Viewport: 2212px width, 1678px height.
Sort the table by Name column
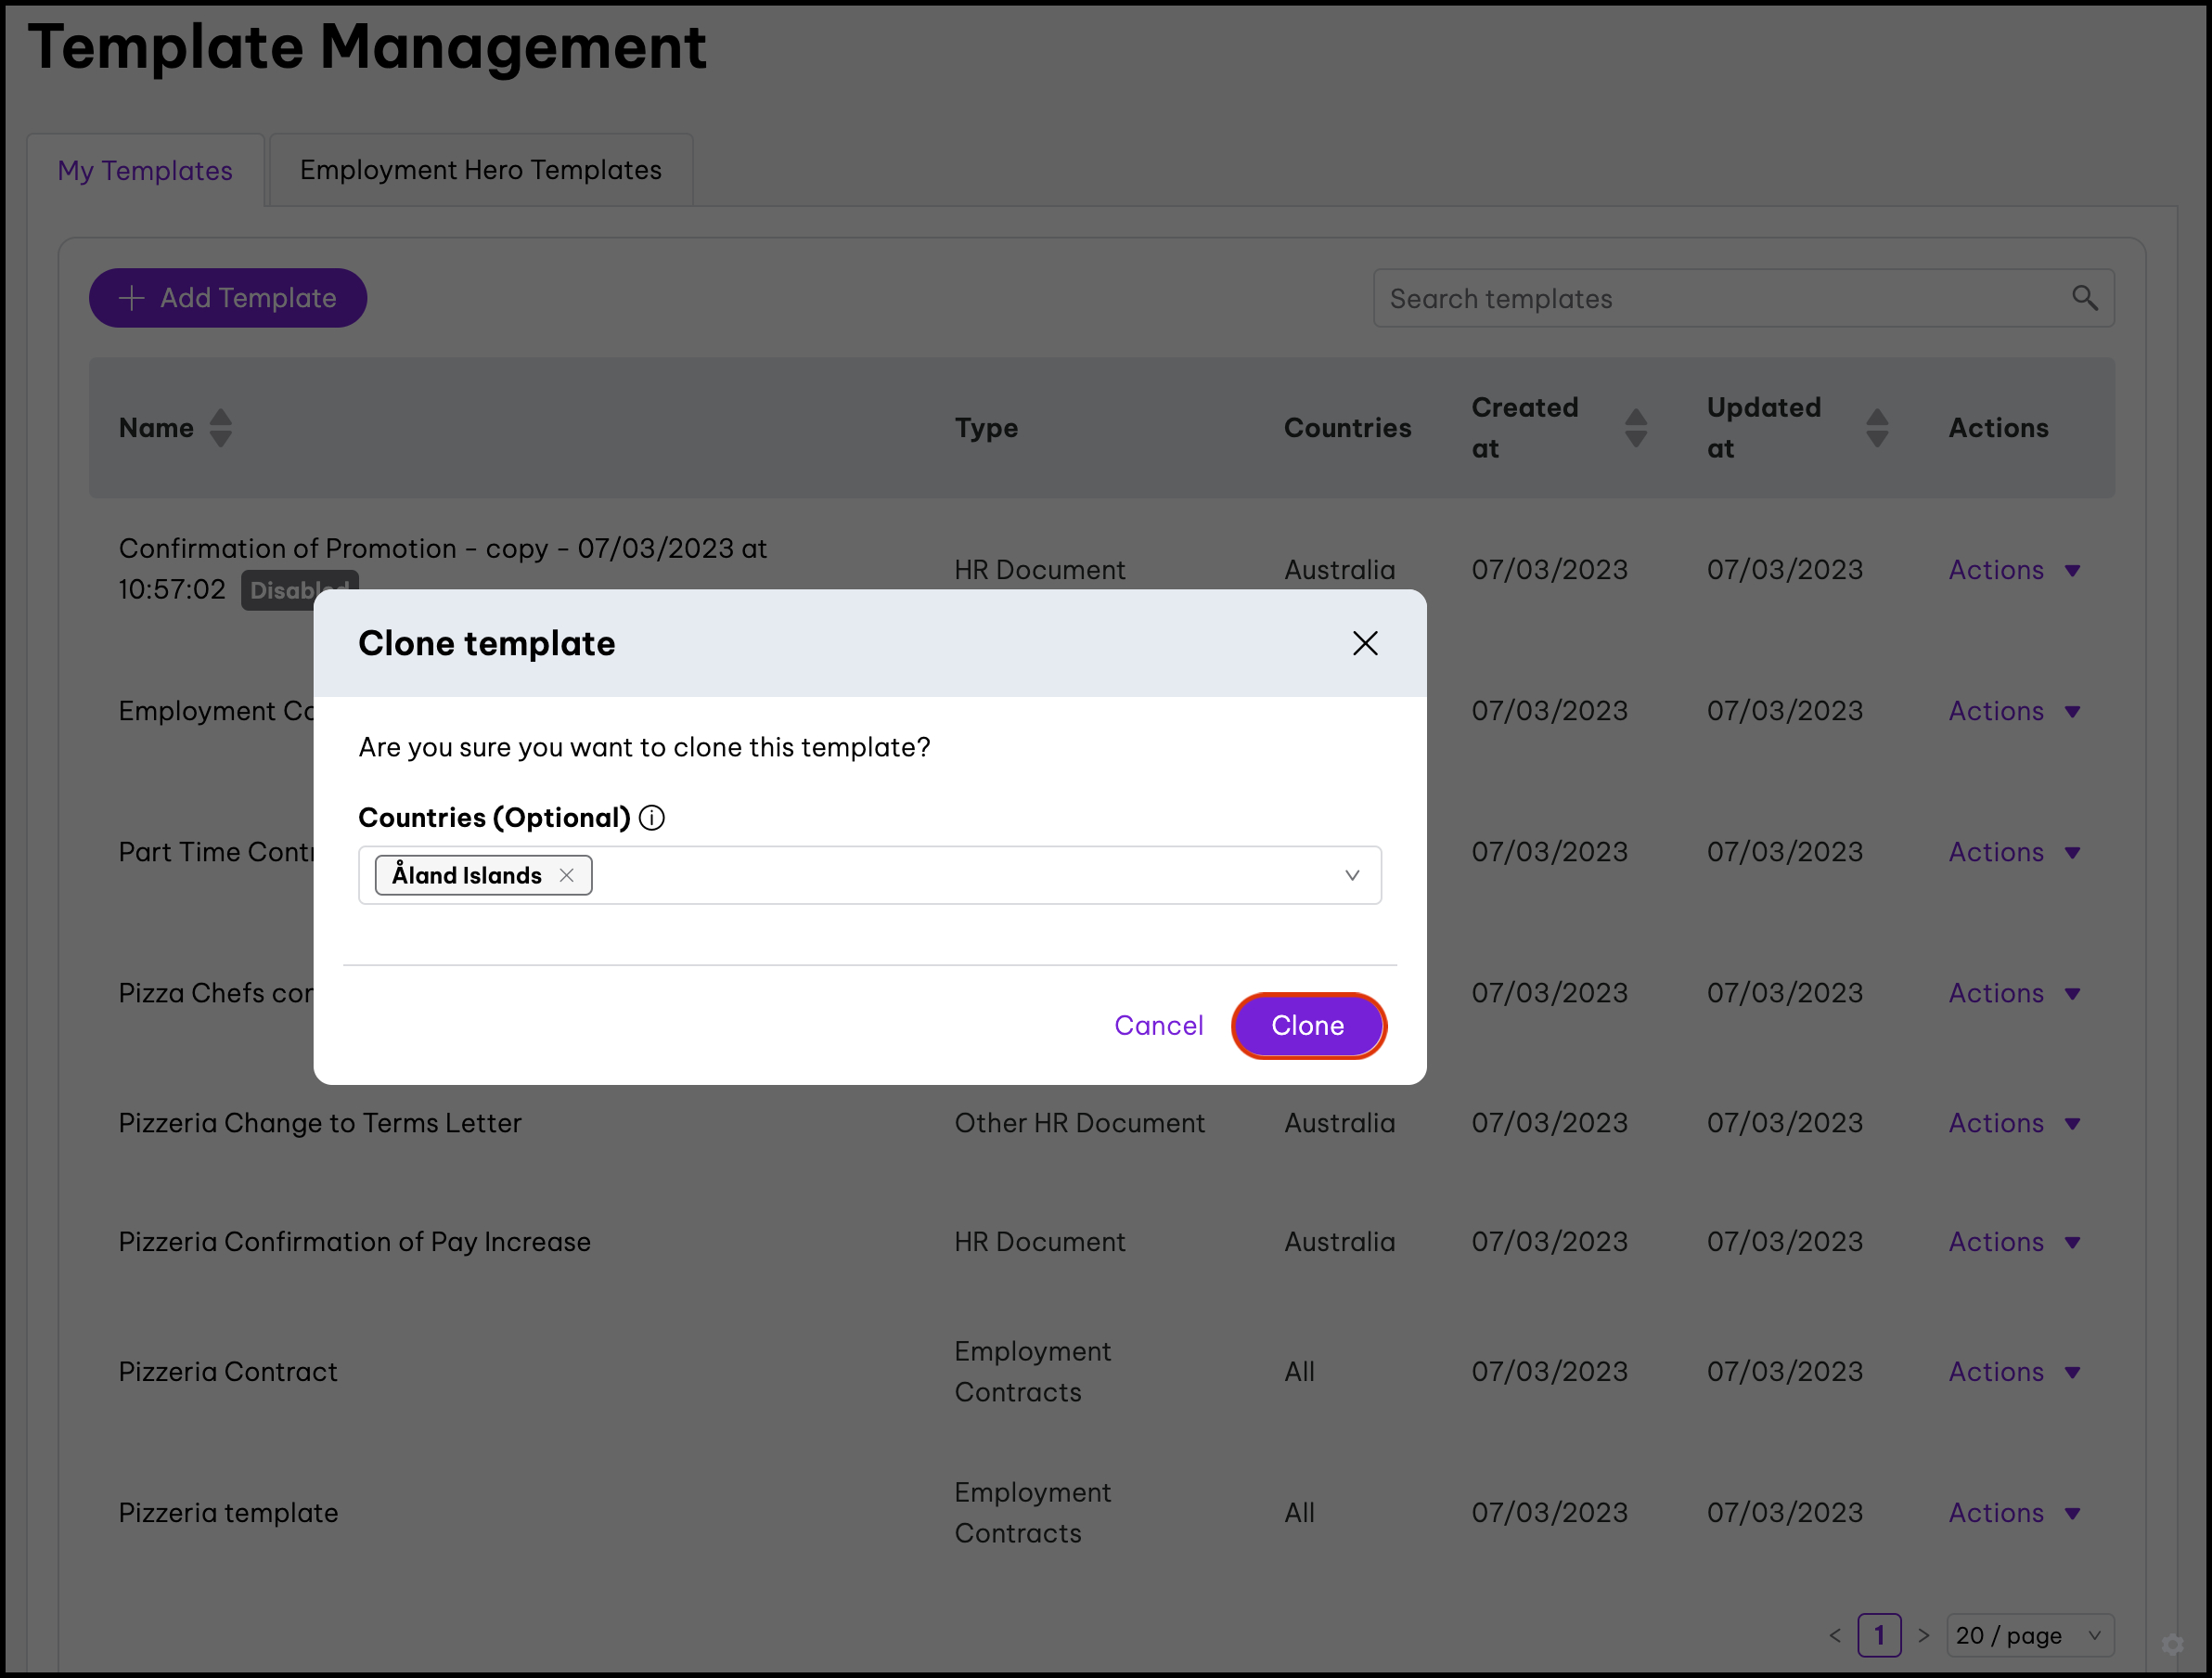pyautogui.click(x=221, y=428)
